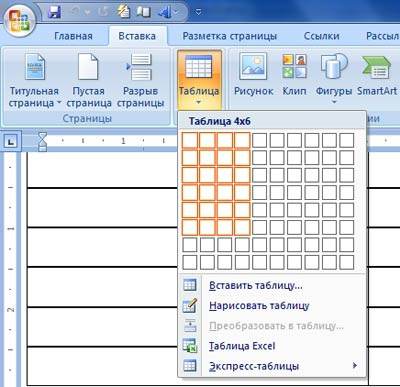Click the tab stop selector on ruler

click(x=11, y=142)
